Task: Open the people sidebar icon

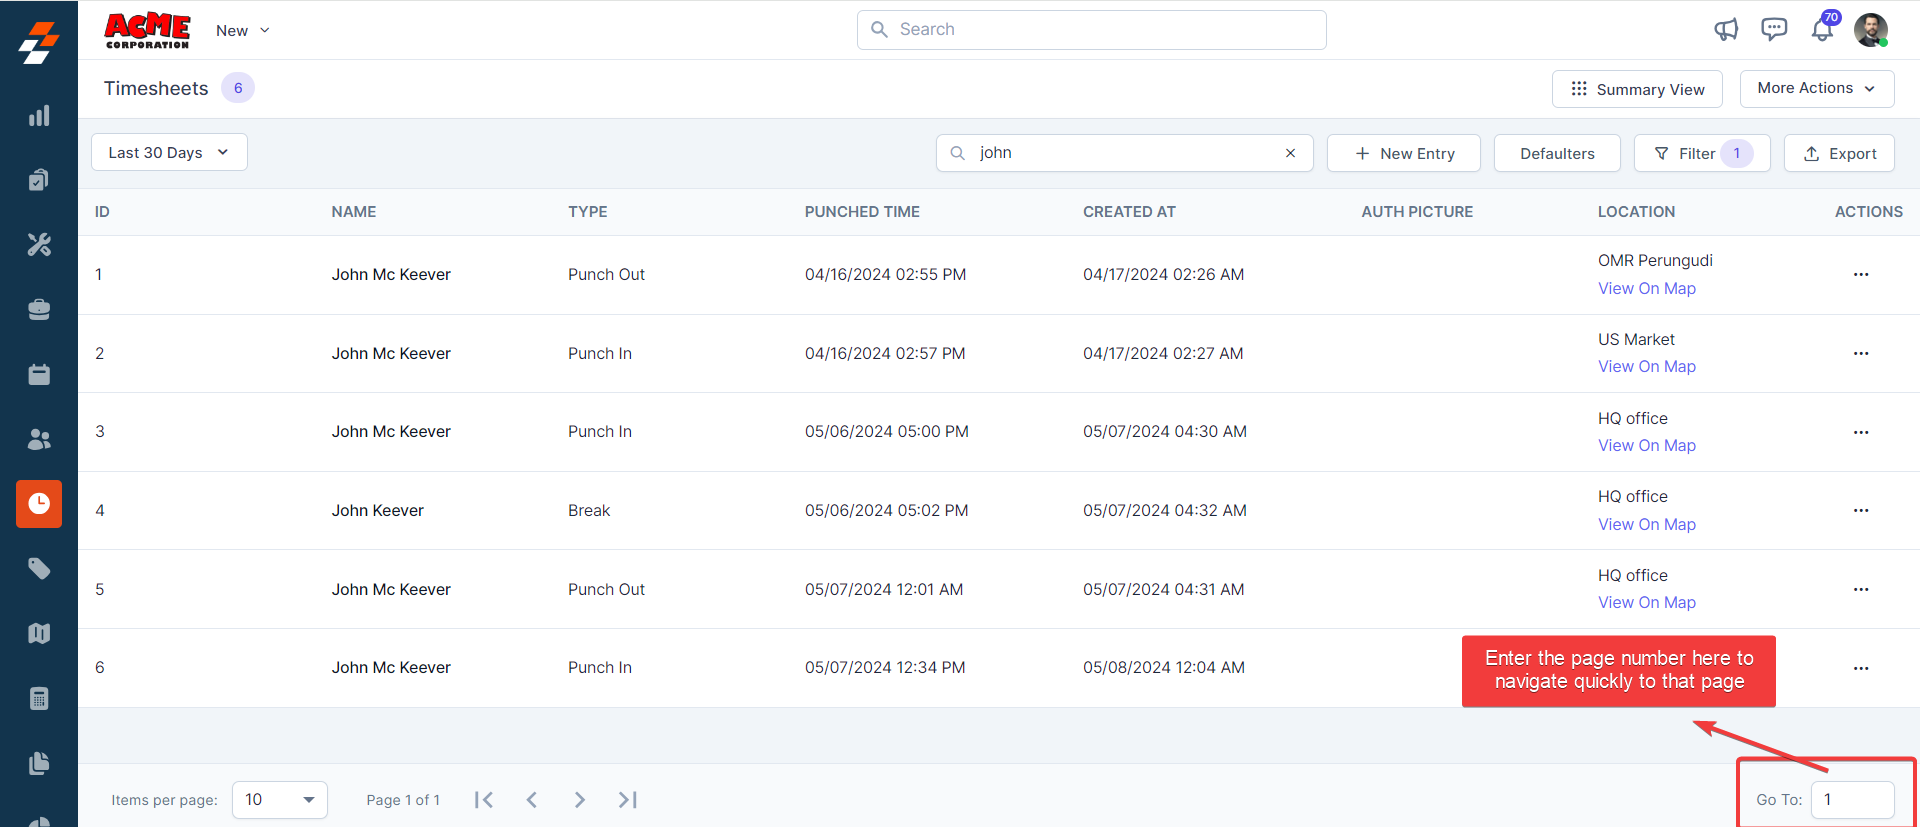Action: click(39, 439)
